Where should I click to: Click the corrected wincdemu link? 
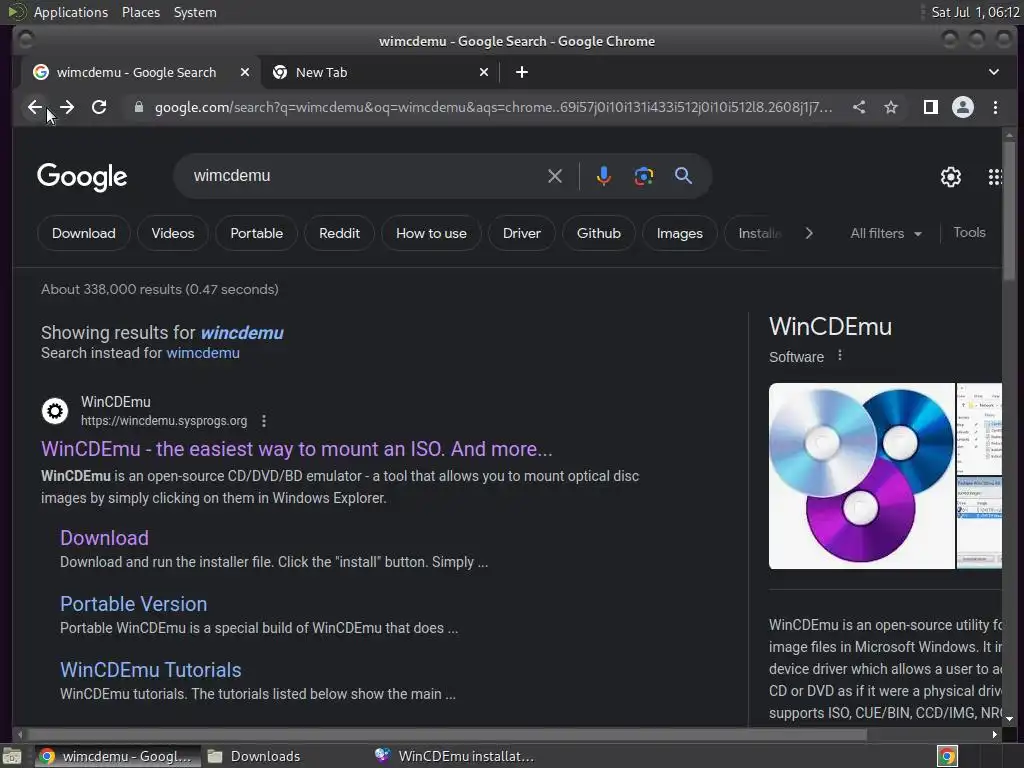[242, 333]
